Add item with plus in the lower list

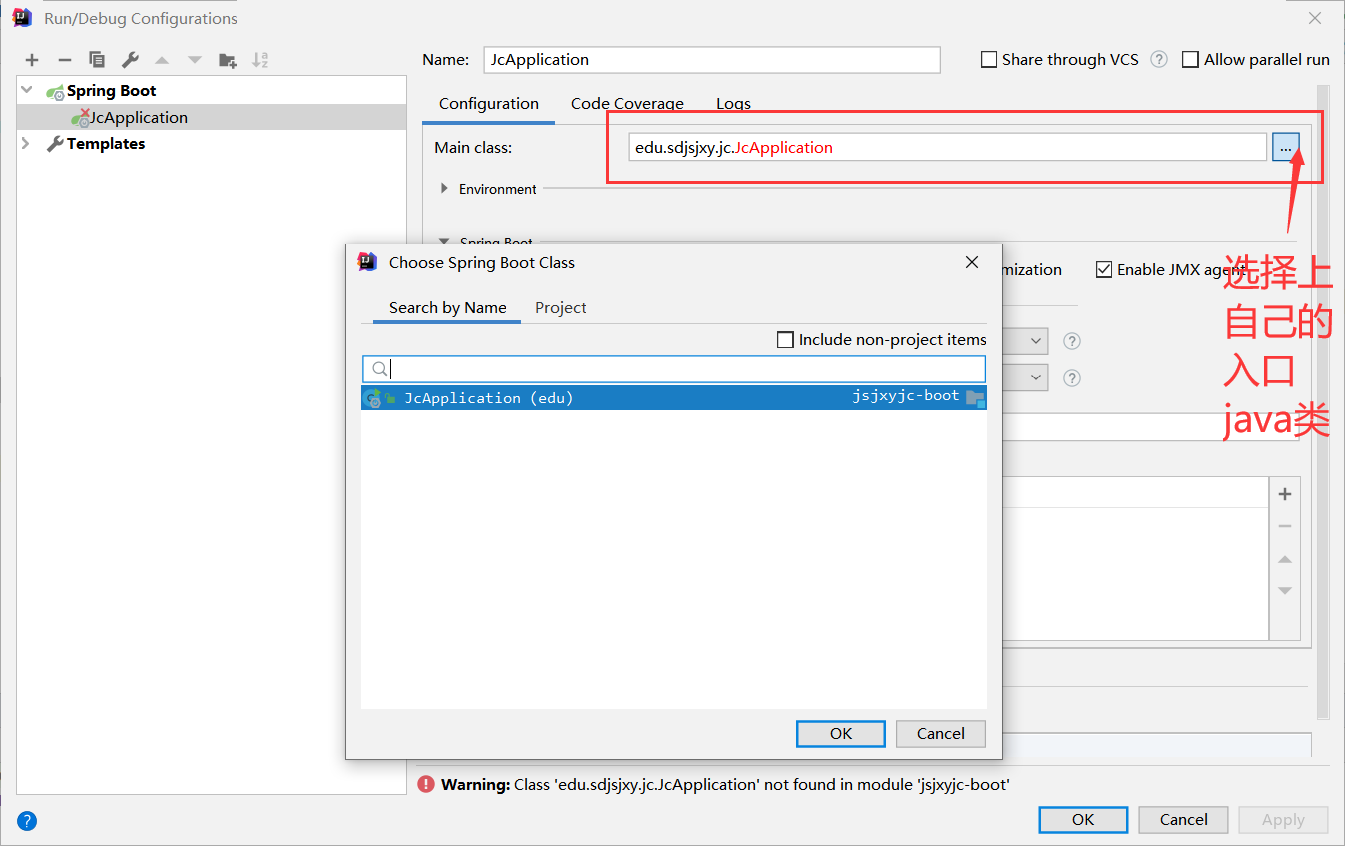1285,494
